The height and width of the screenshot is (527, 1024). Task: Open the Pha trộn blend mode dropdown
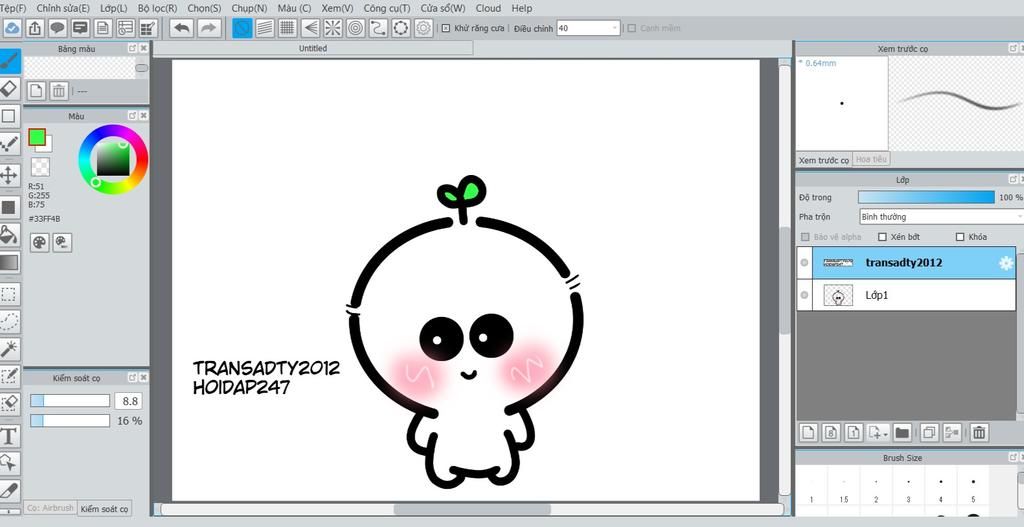pos(941,217)
